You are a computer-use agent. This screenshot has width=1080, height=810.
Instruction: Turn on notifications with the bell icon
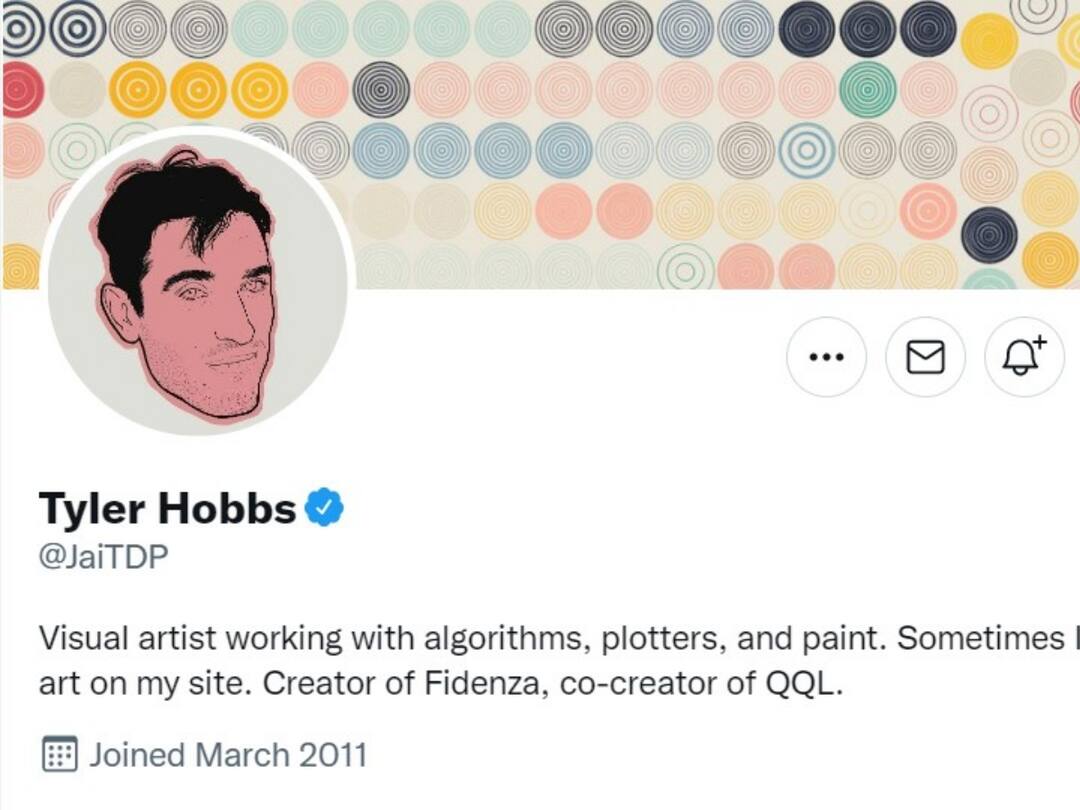point(1024,357)
